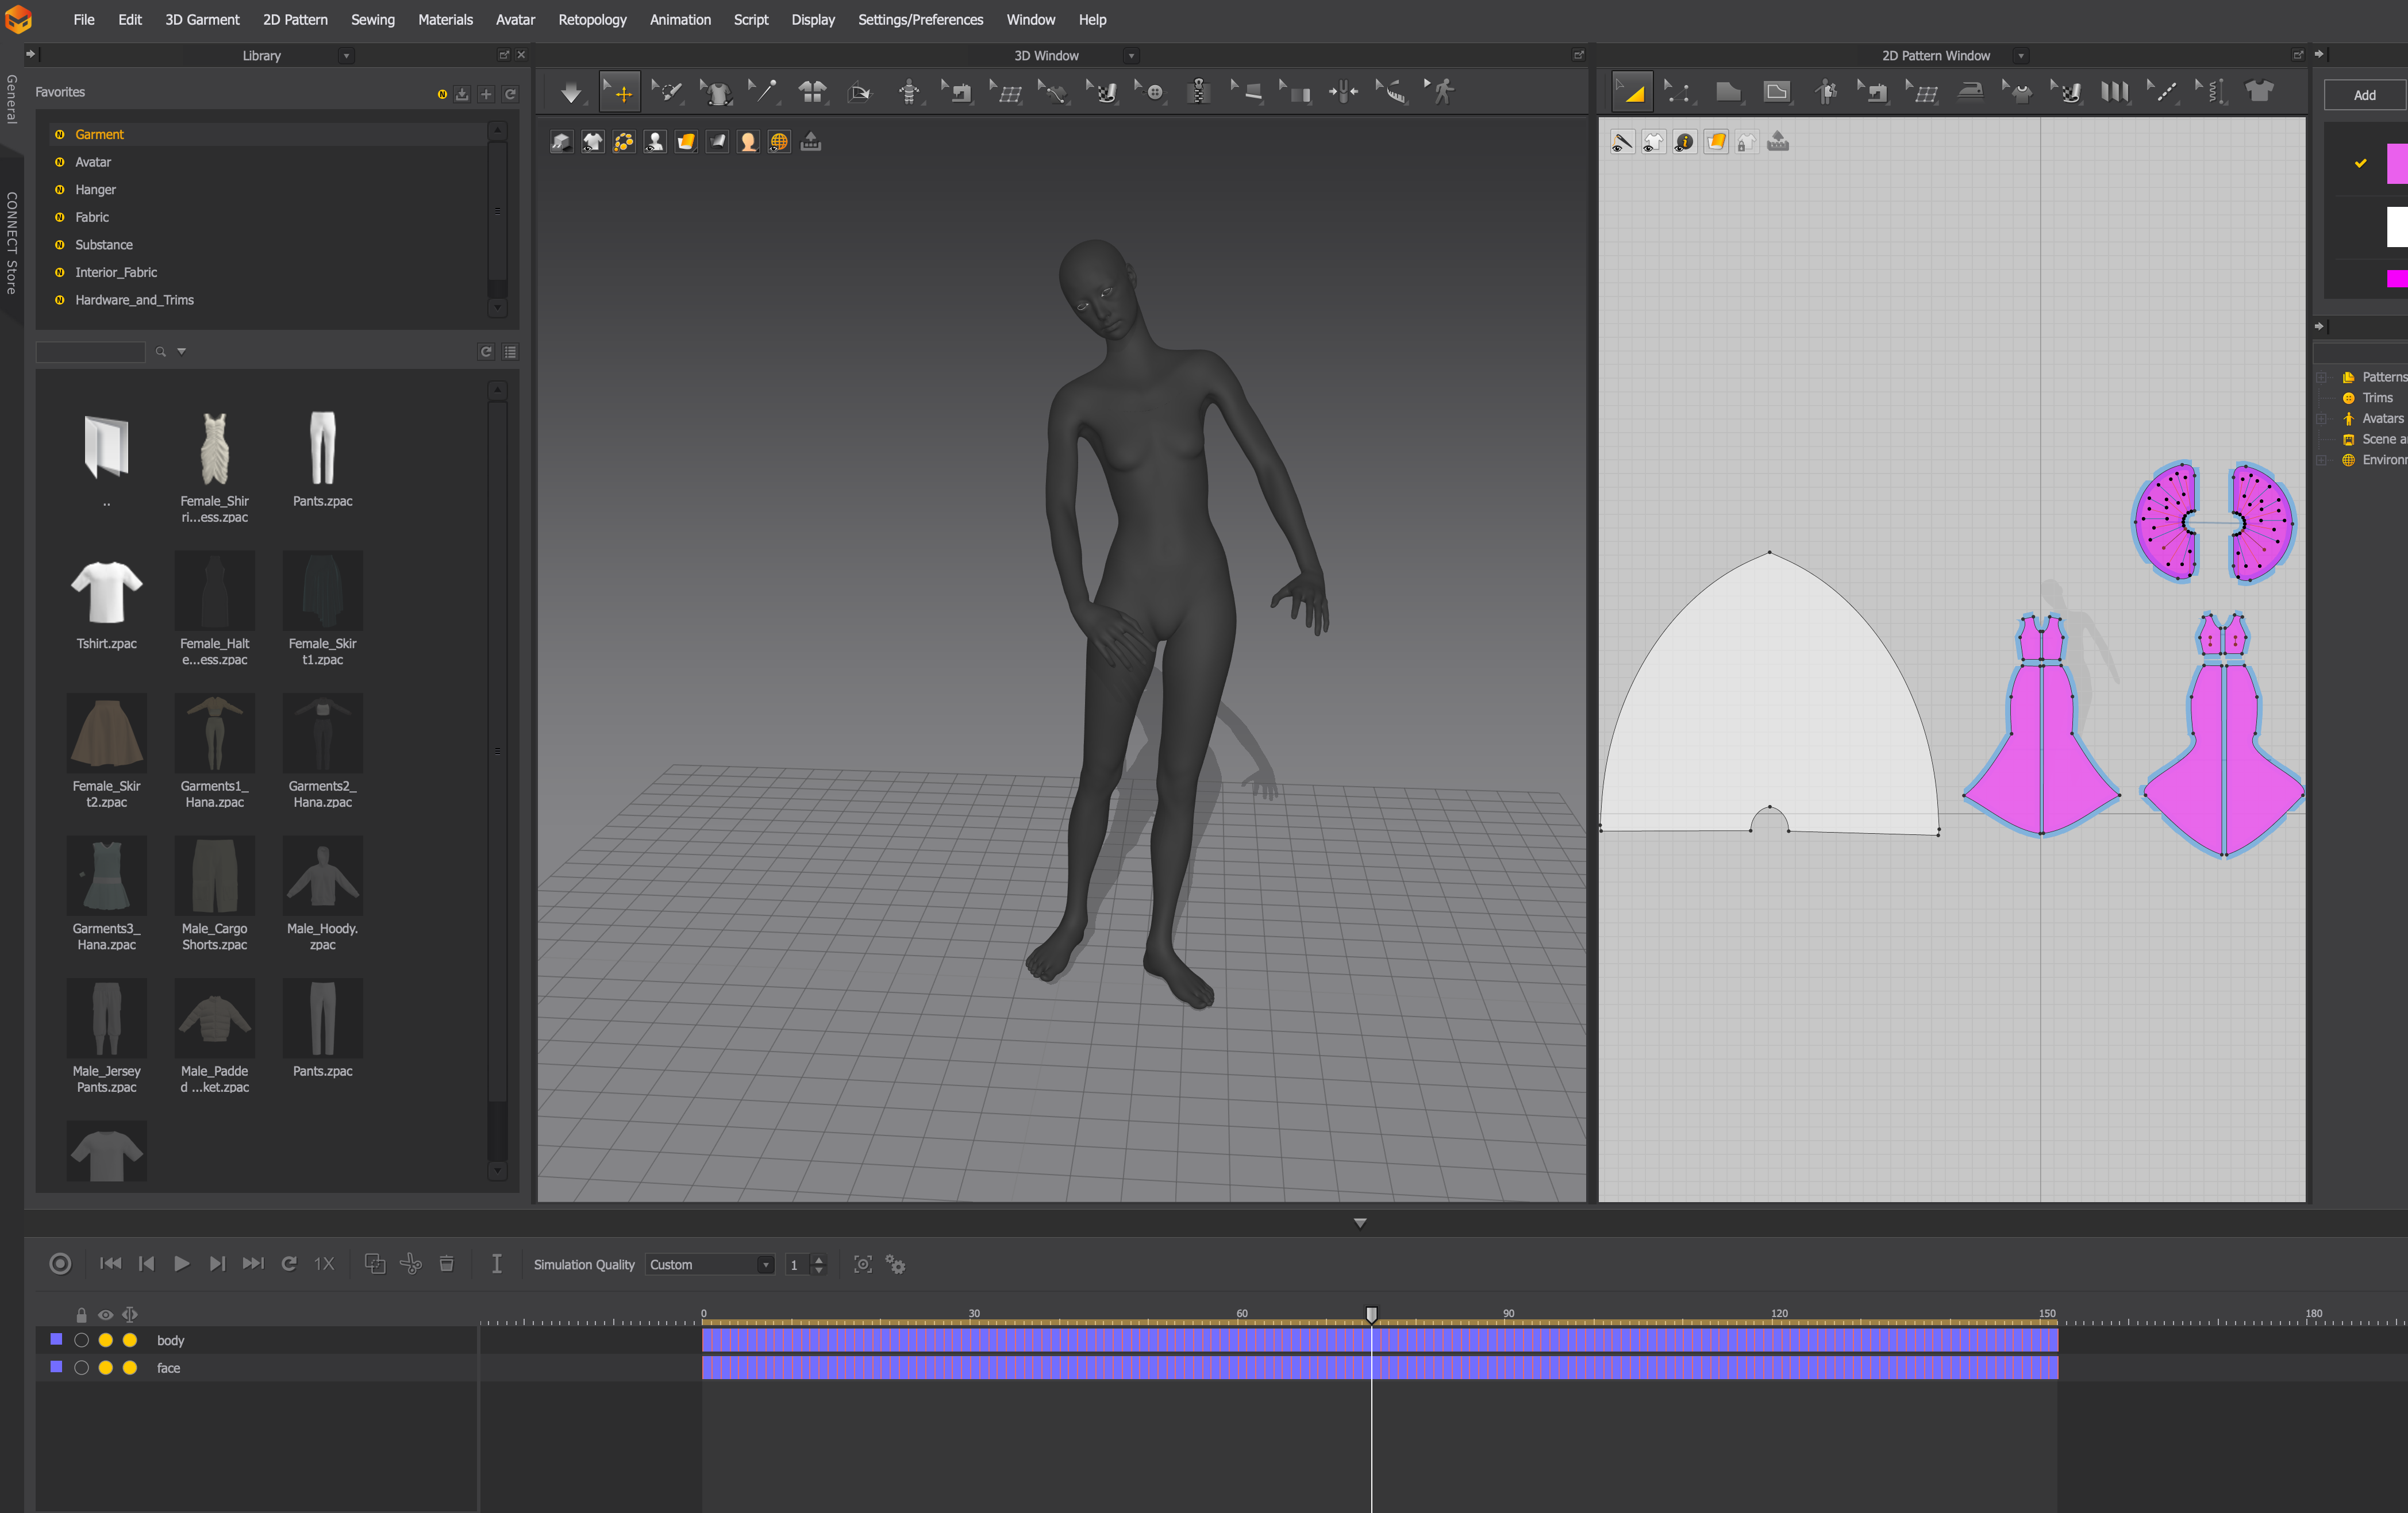Image resolution: width=2408 pixels, height=1513 pixels.
Task: Click the trash delete icon in timeline
Action: tap(447, 1264)
